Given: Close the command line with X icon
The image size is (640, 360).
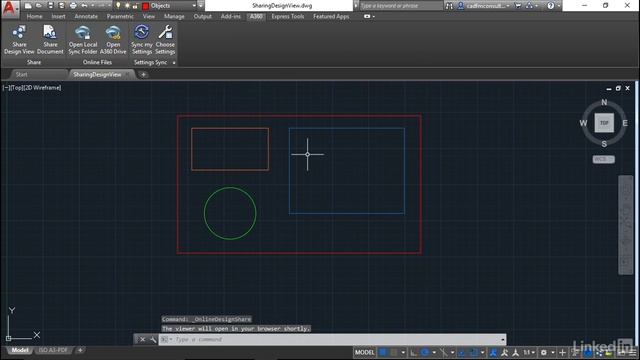Looking at the screenshot, I should pyautogui.click(x=142, y=340).
